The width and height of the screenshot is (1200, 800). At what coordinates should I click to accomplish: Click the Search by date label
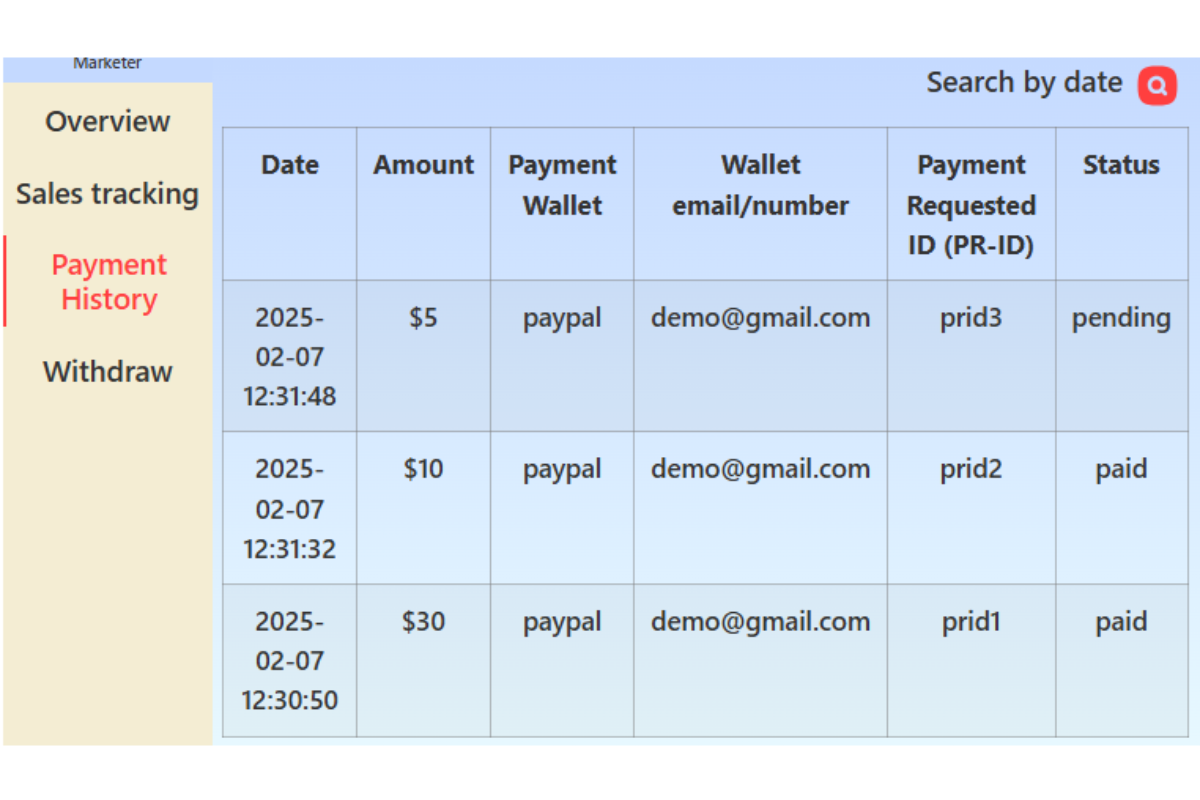(1024, 83)
